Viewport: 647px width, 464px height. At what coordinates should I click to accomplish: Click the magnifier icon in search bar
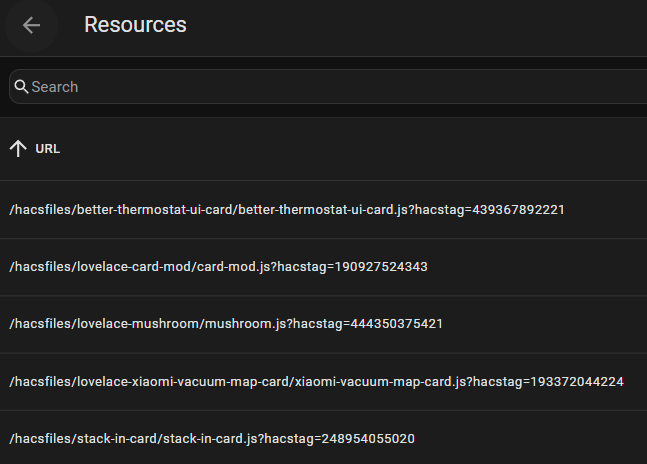(21, 87)
